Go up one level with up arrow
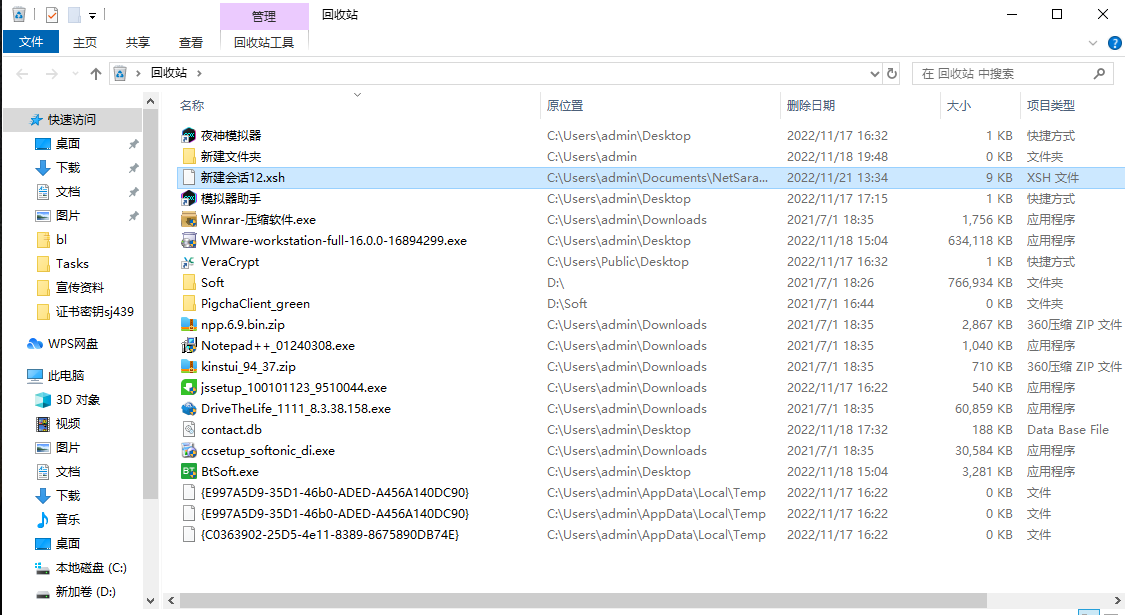 coord(96,73)
